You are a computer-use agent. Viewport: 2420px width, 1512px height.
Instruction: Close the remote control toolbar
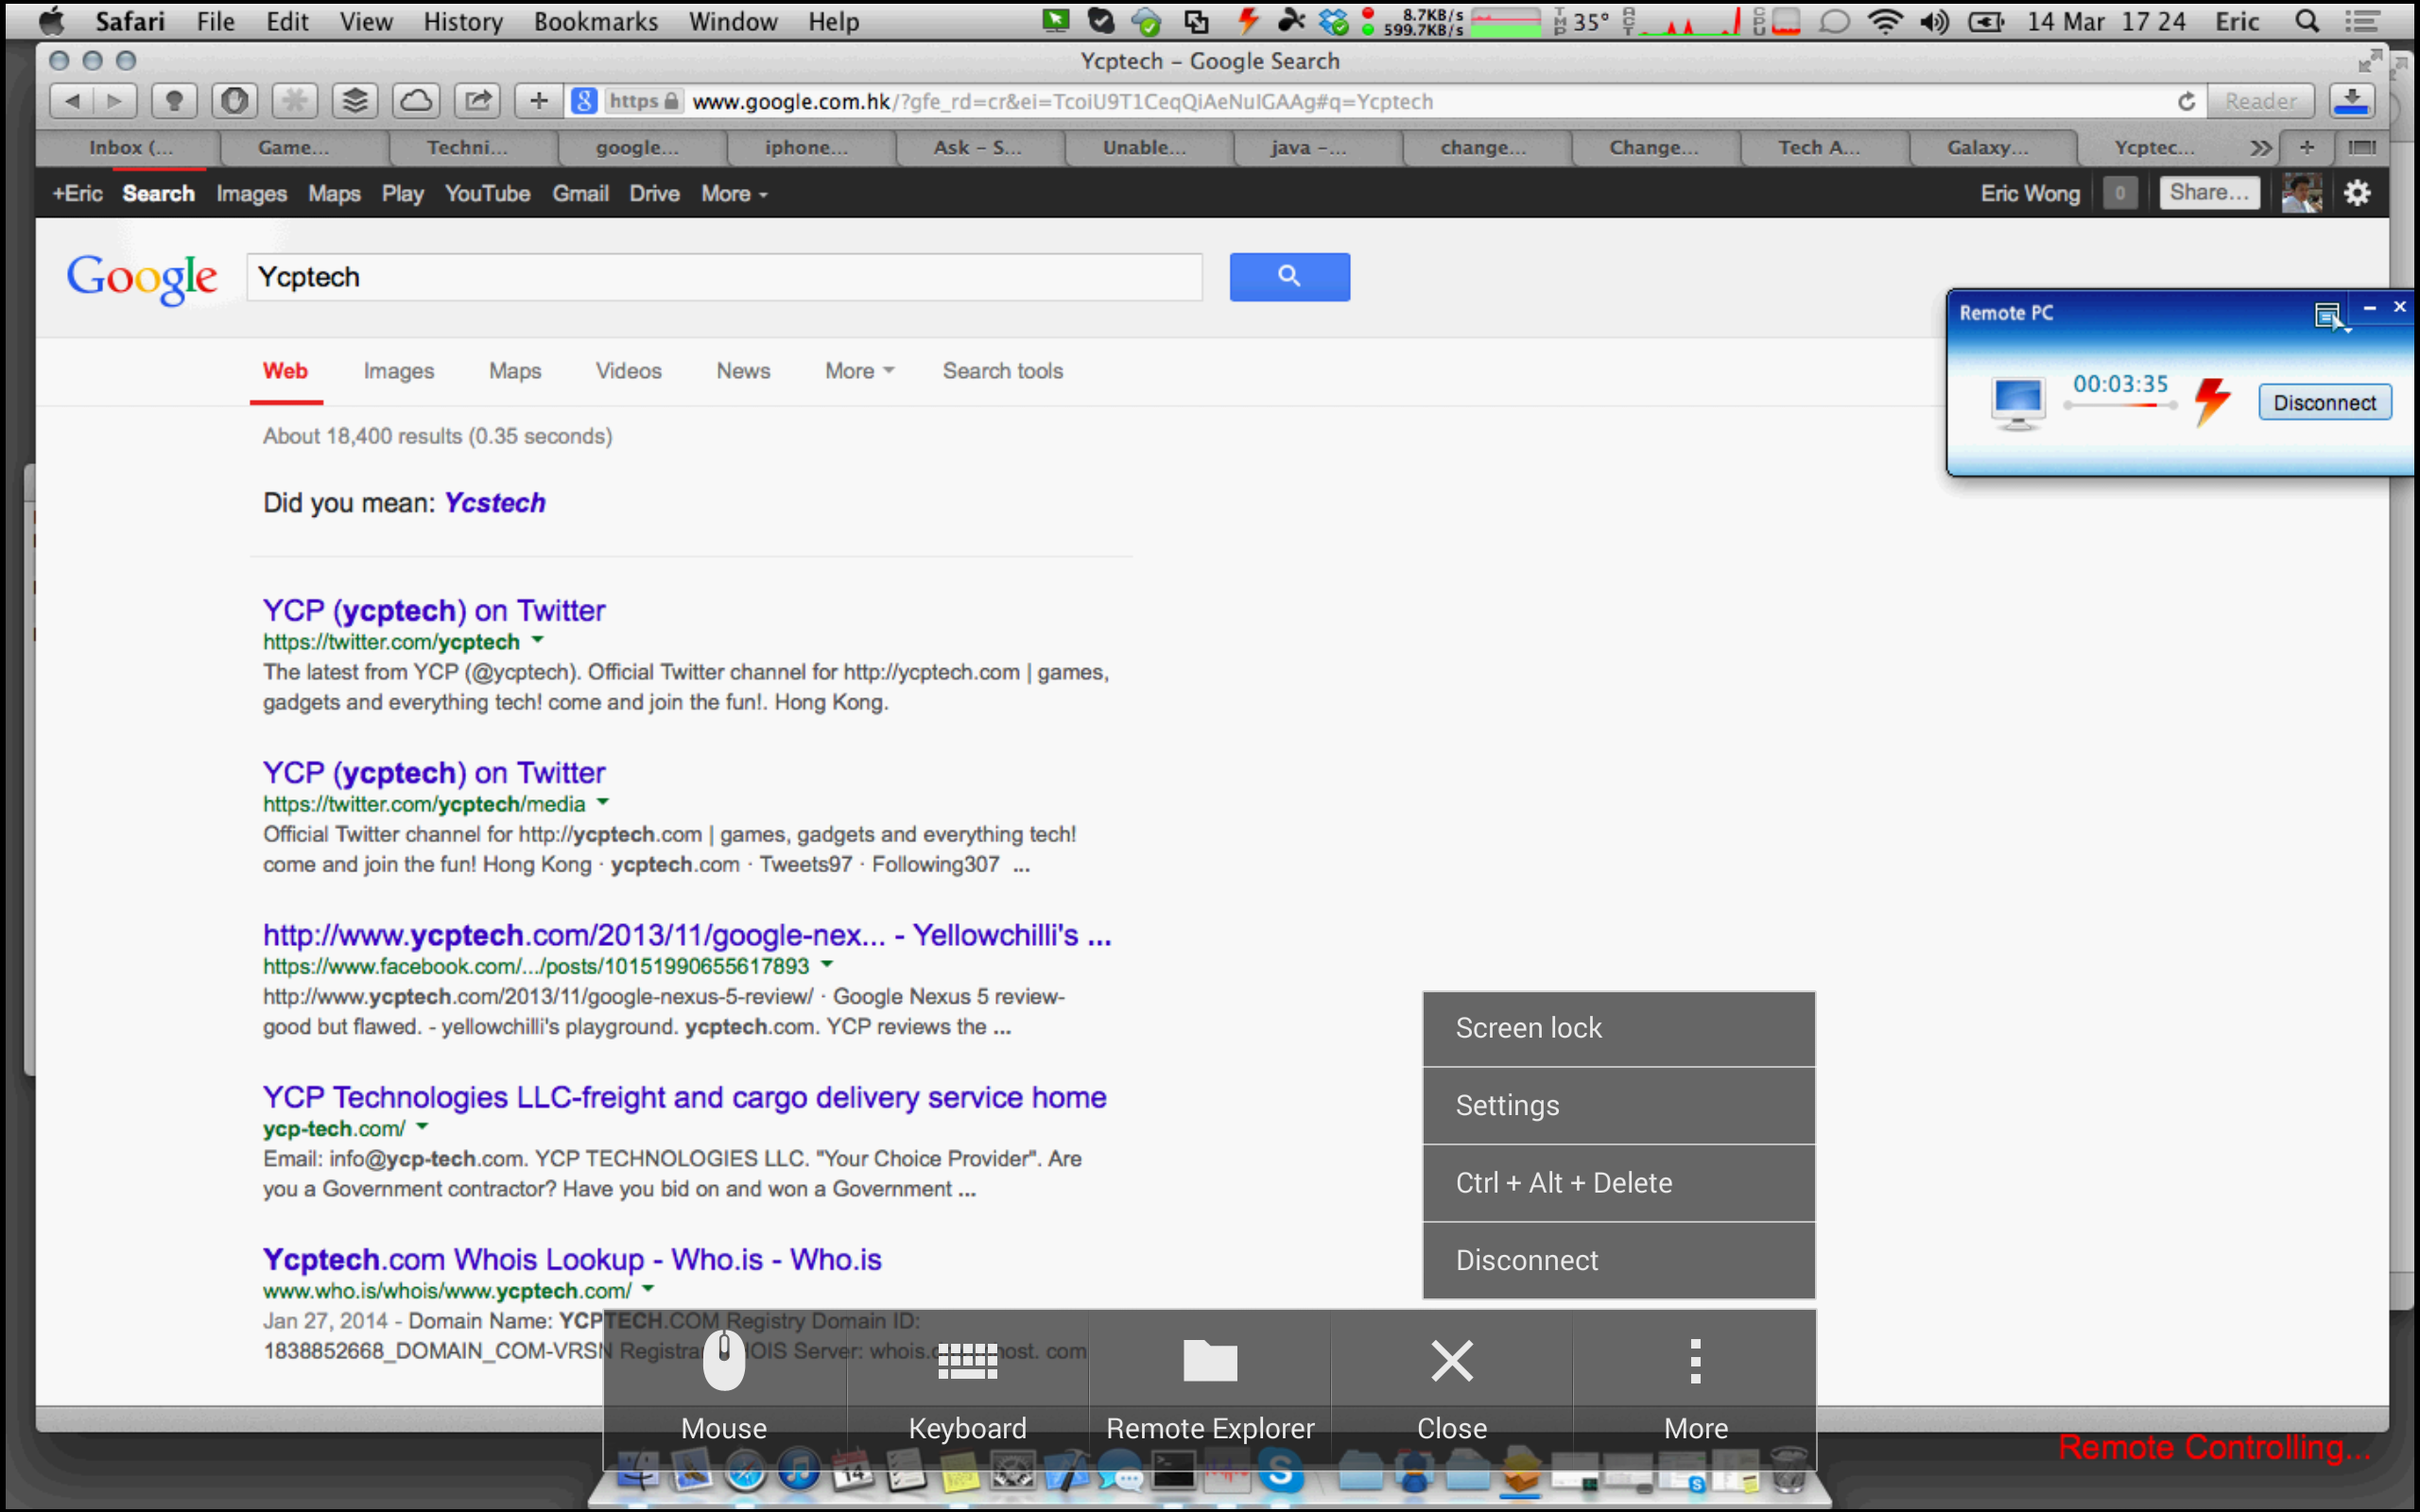click(1452, 1360)
